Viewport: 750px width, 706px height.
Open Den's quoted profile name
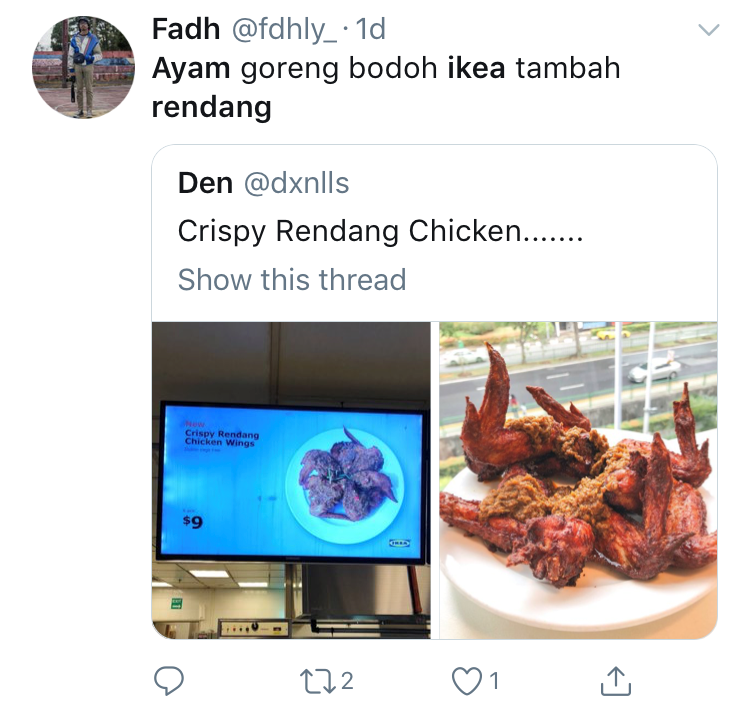(205, 183)
